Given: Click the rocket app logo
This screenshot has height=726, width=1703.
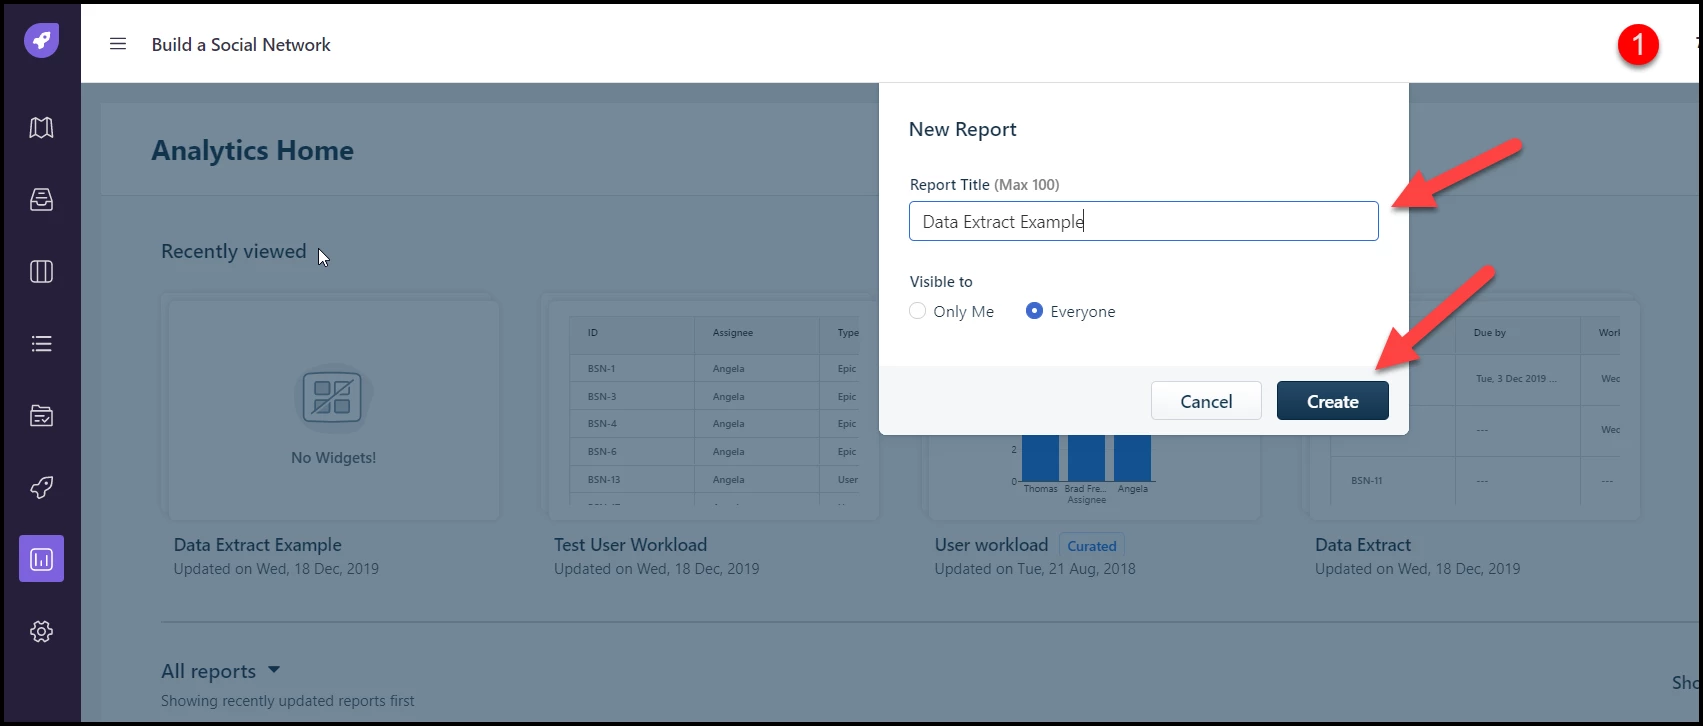Looking at the screenshot, I should pos(41,41).
